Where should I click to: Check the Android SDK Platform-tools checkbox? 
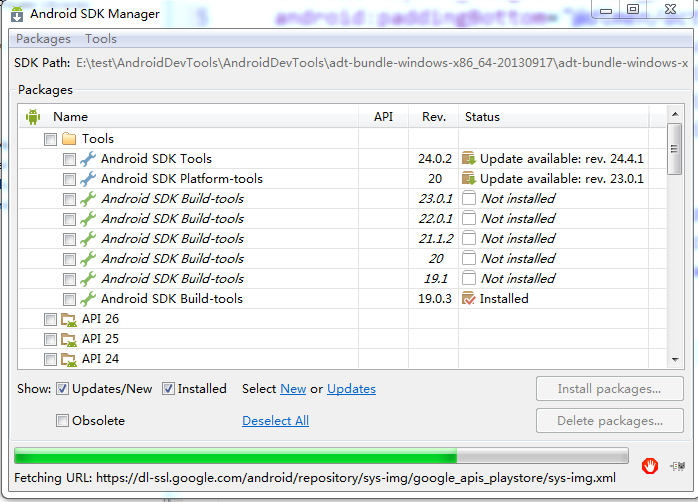pos(69,179)
